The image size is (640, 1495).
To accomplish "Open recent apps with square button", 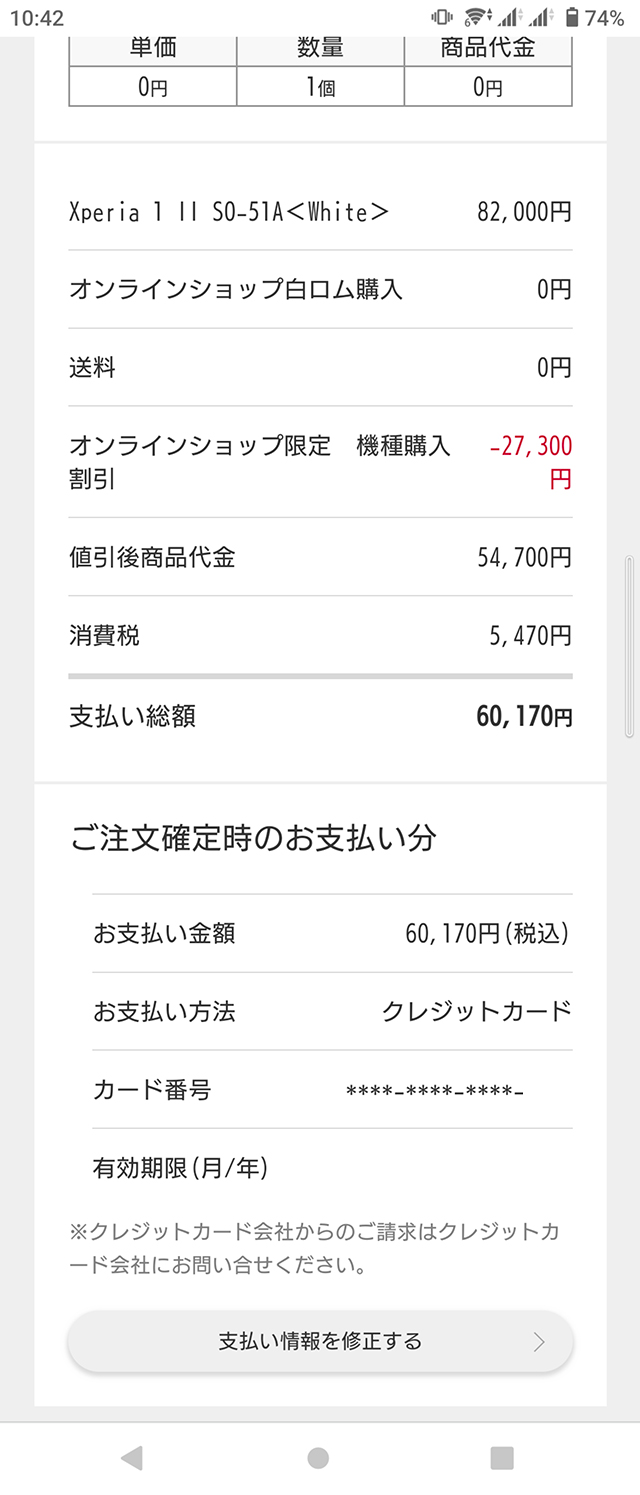I will (x=502, y=1458).
